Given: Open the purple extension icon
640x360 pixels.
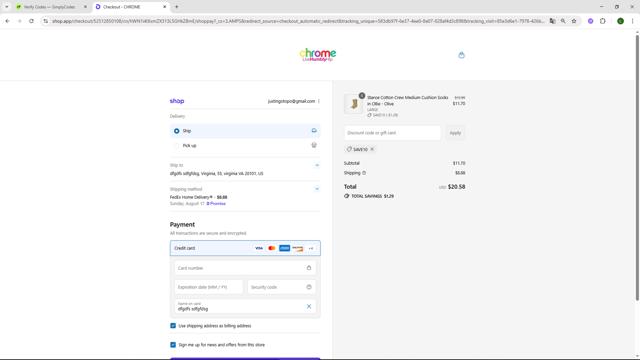Looking at the screenshot, I should 590,21.
